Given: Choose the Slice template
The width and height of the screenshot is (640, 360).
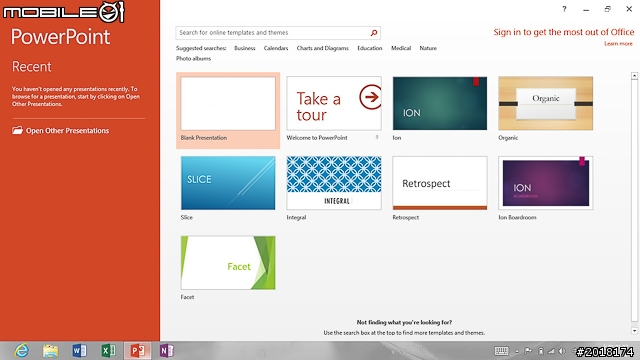Looking at the screenshot, I should coord(228,183).
